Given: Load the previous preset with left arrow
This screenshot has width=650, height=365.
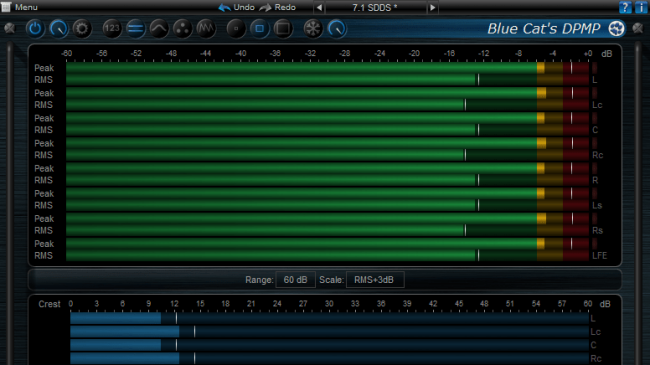Looking at the screenshot, I should (319, 7).
